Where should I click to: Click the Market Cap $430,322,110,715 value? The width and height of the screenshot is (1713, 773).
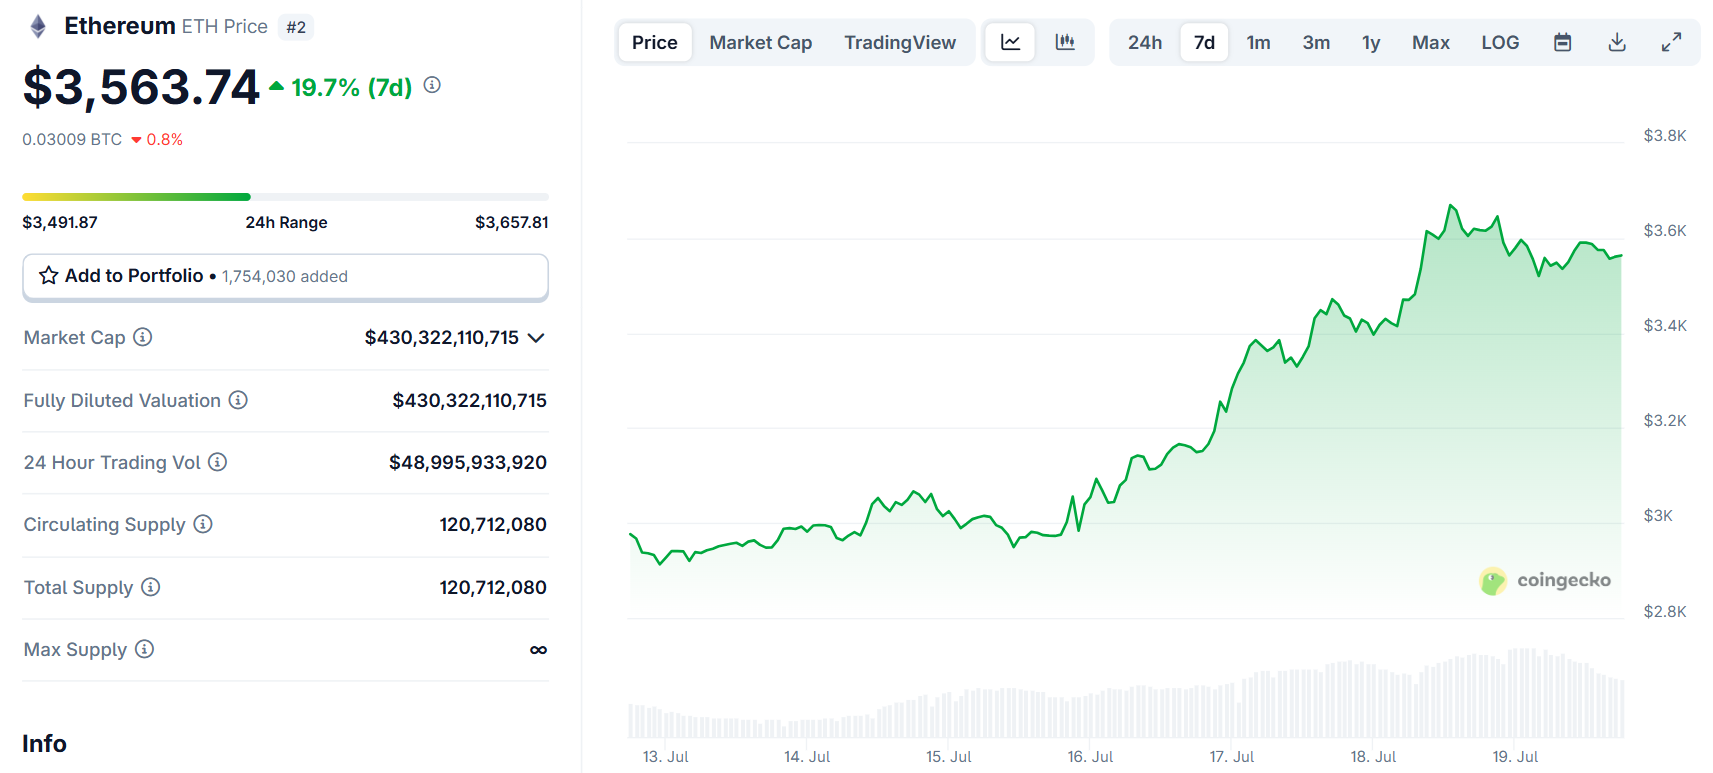(441, 338)
